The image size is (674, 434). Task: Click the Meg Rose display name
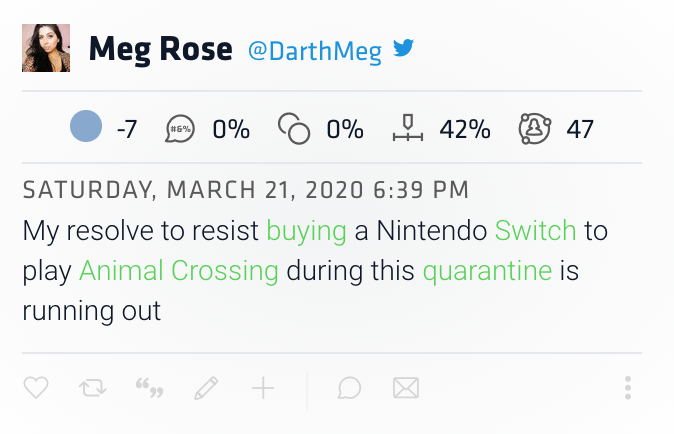[161, 49]
